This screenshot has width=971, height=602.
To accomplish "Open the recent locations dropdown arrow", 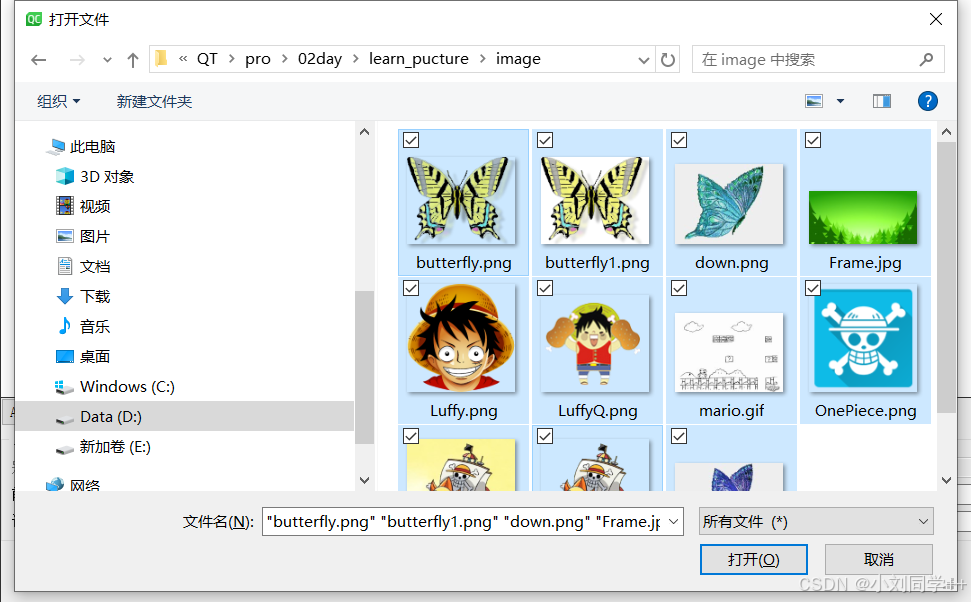I will (107, 60).
